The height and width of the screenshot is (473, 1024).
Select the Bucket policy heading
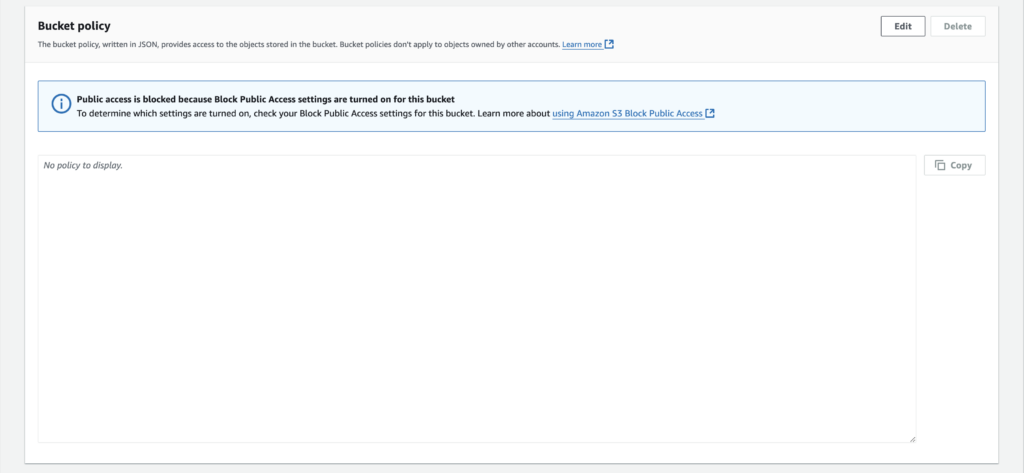coord(74,24)
